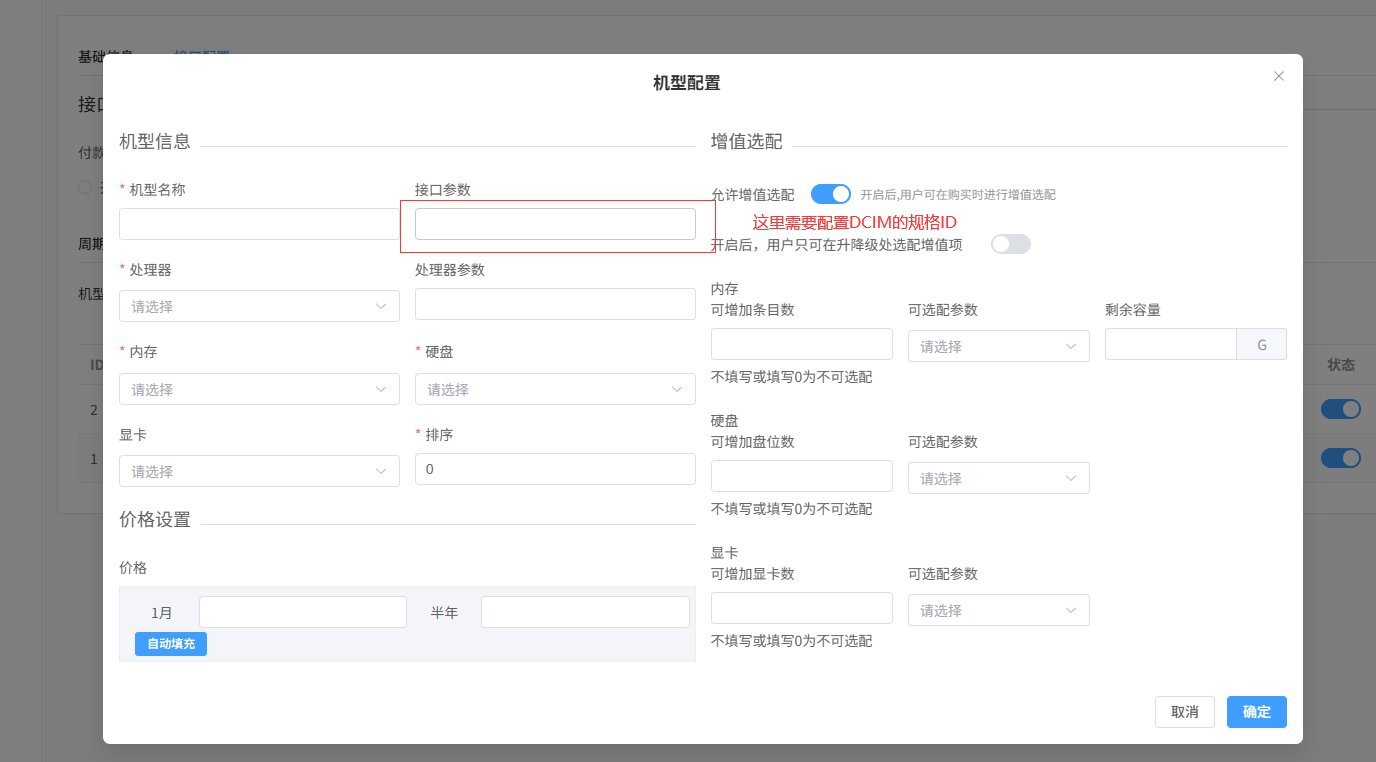This screenshot has width=1376, height=762.
Task: Focus the 可增加盘位数 input field
Action: 802,476
